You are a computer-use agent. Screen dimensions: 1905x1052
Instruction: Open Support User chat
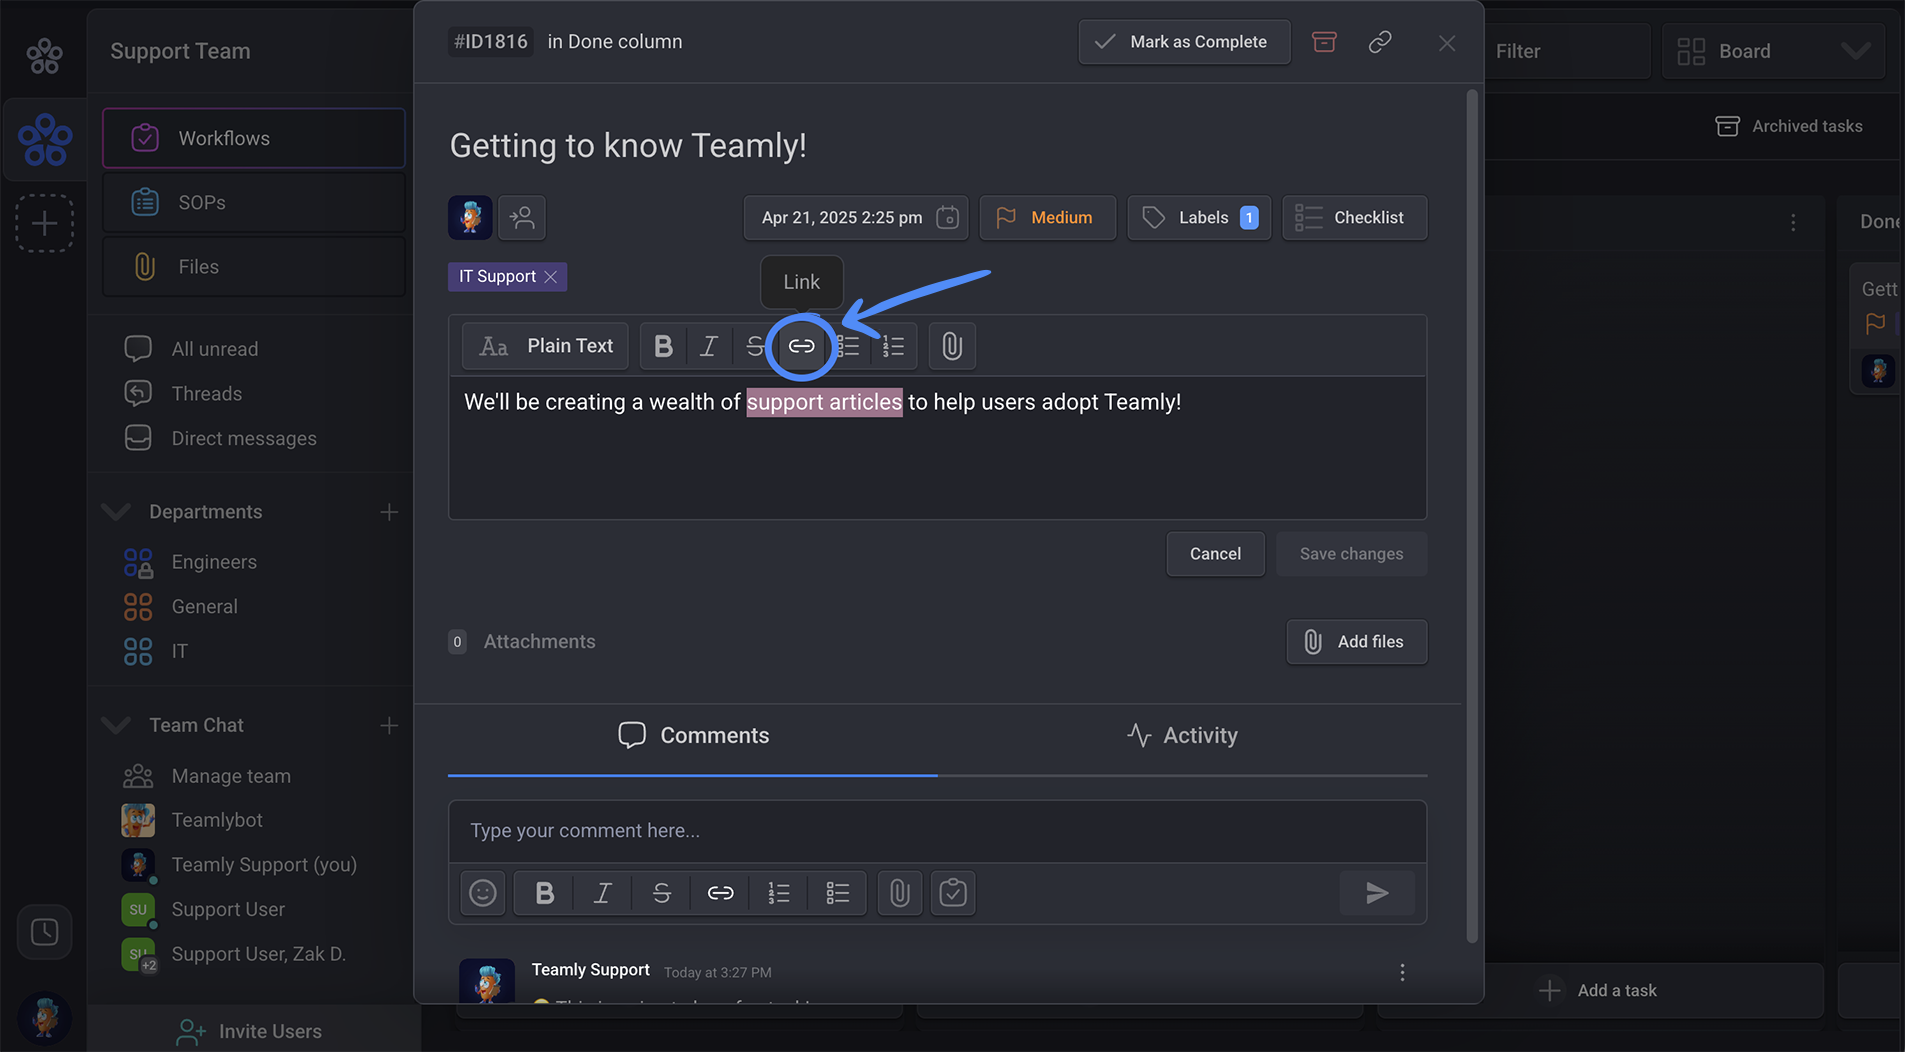[228, 910]
